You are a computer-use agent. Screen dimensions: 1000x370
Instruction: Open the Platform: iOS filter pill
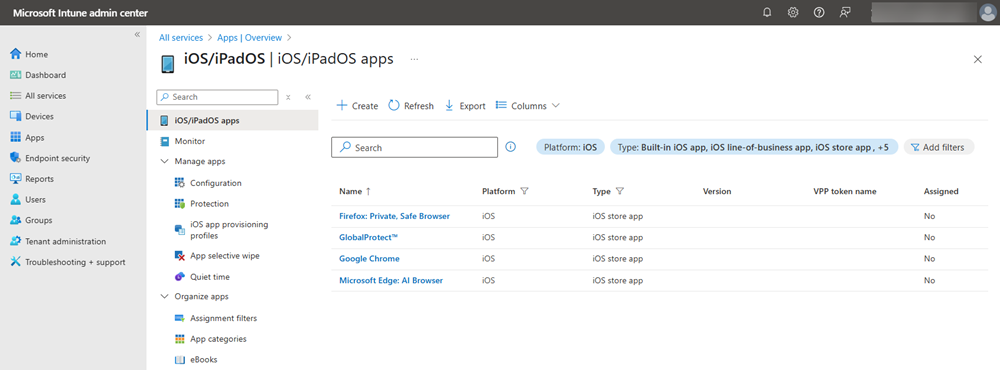(570, 147)
